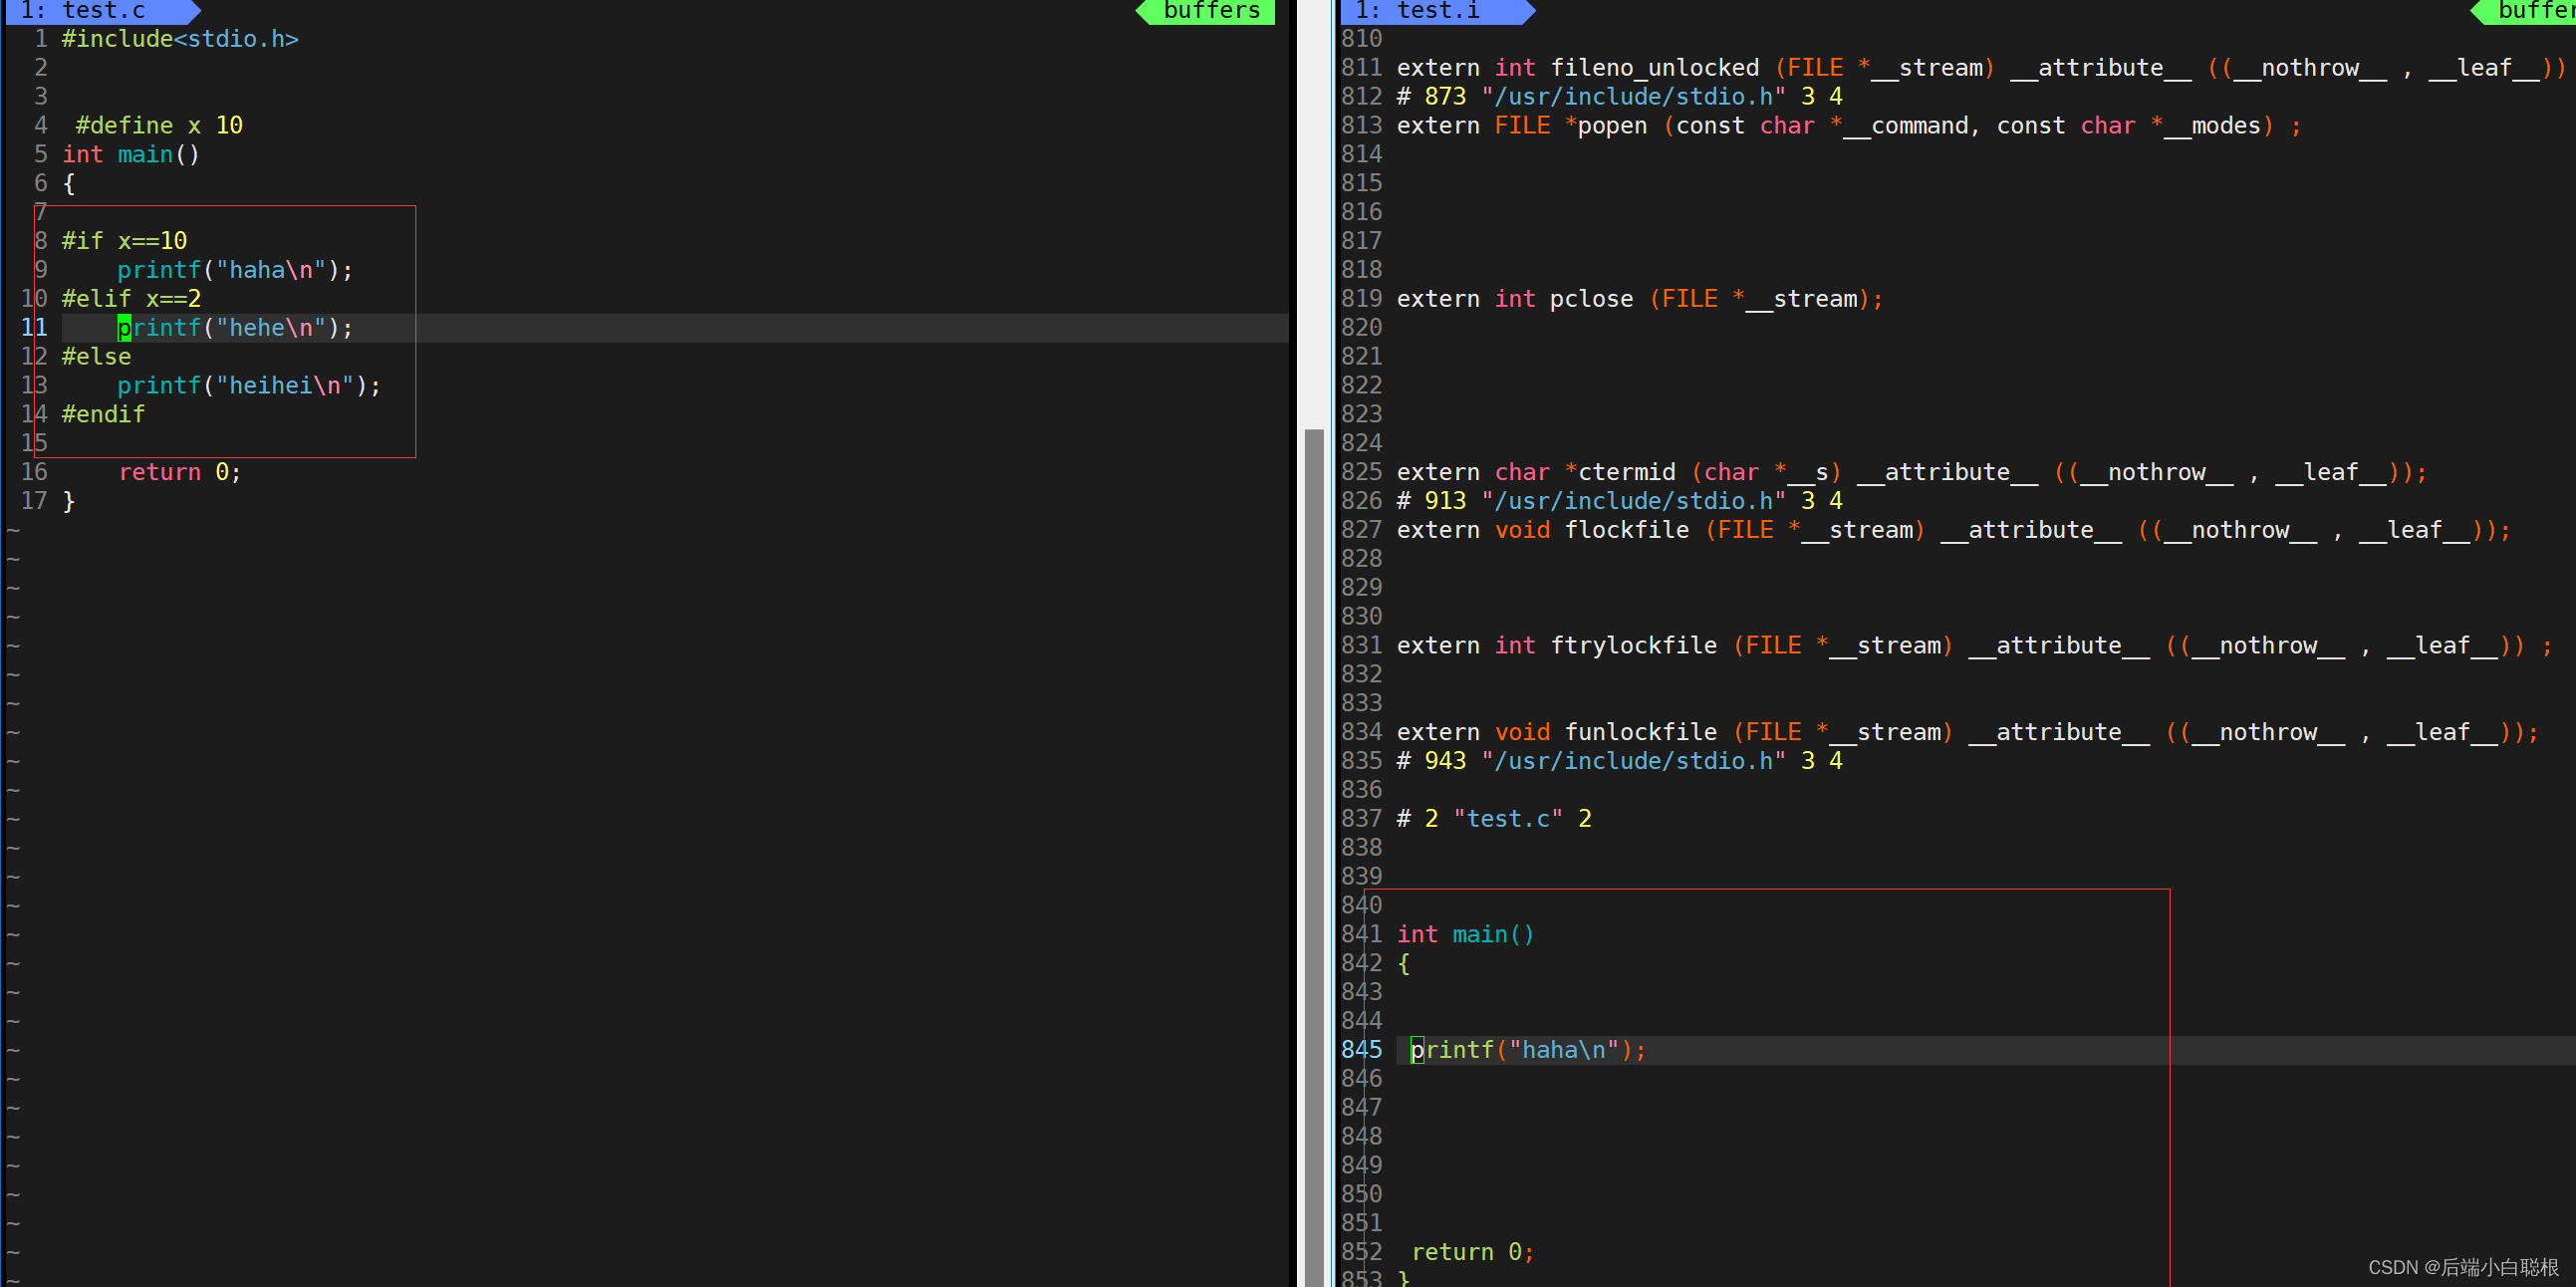Click 'int main()' in test.c

[x=131, y=154]
